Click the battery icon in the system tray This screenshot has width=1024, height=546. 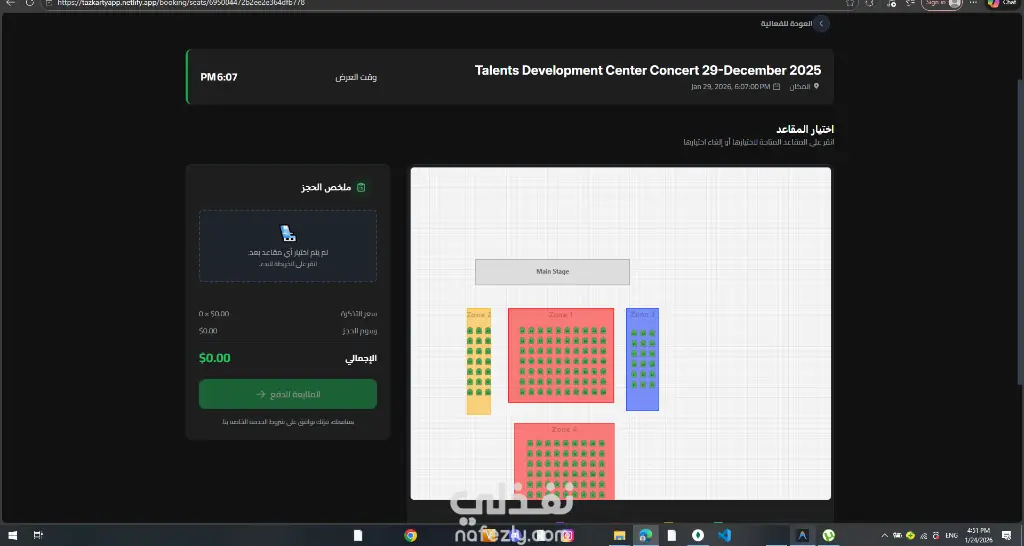point(898,536)
